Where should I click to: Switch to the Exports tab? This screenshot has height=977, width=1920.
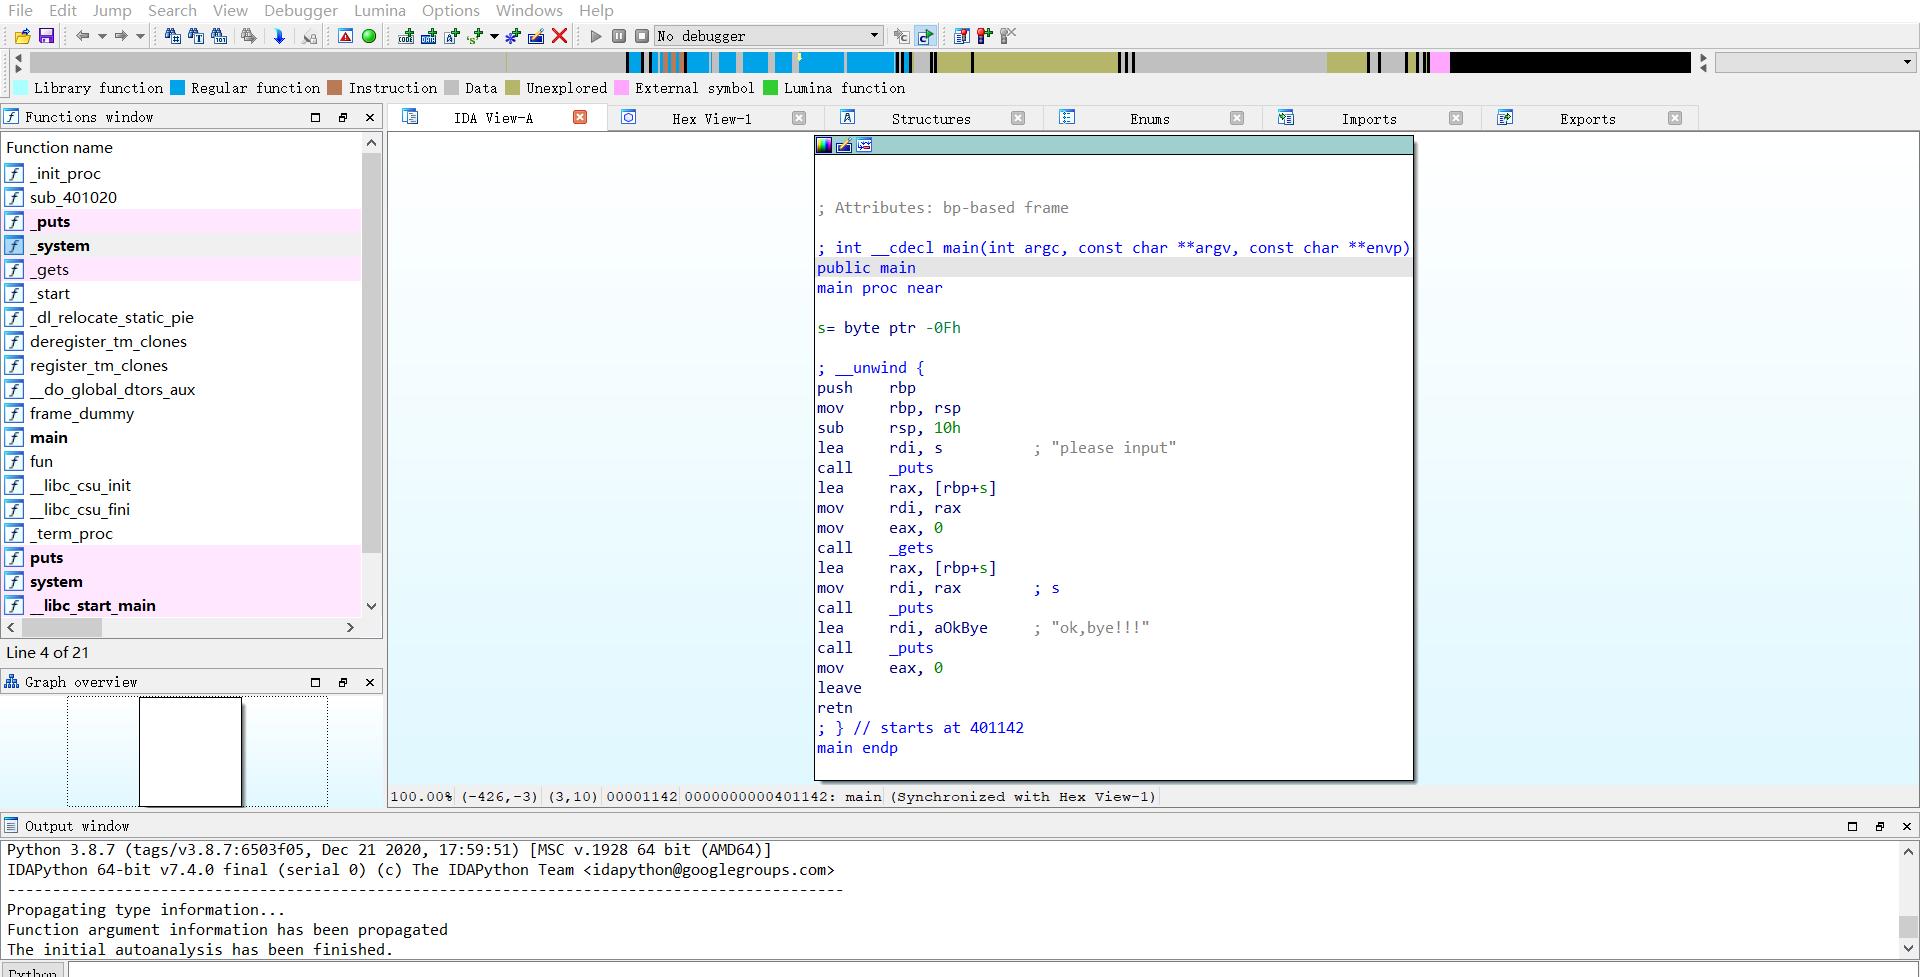click(1588, 118)
